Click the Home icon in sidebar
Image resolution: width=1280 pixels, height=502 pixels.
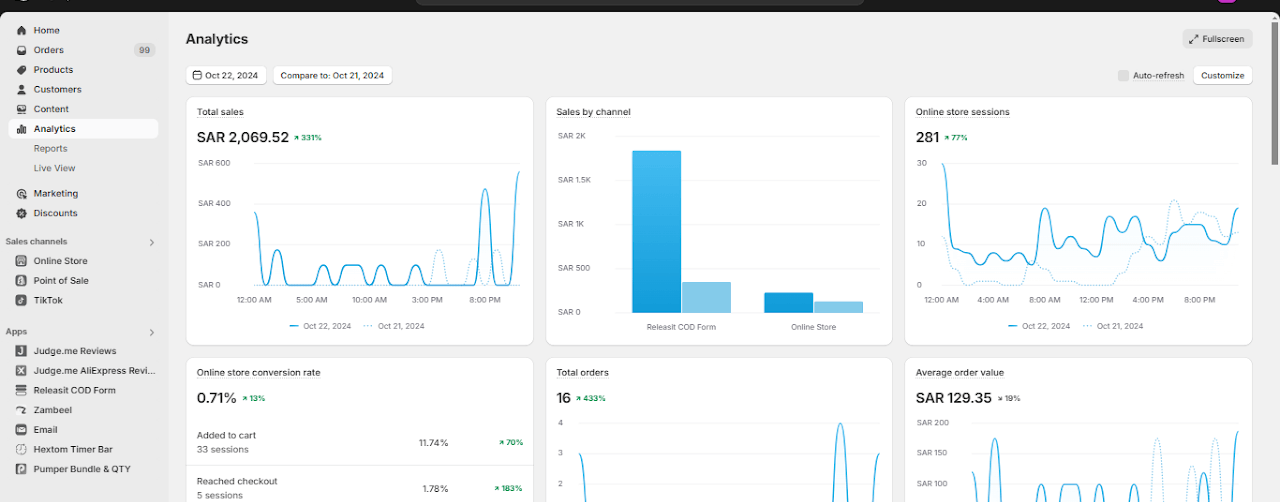pyautogui.click(x=22, y=31)
